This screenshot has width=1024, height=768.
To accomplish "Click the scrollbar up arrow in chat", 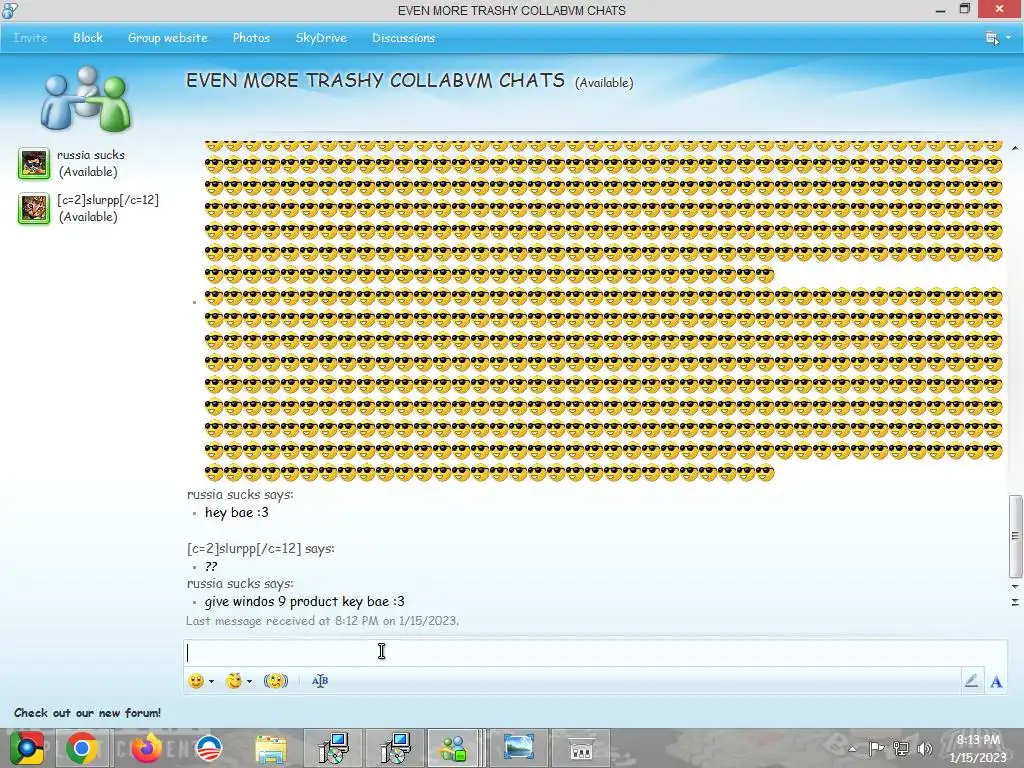I will coord(1015,149).
